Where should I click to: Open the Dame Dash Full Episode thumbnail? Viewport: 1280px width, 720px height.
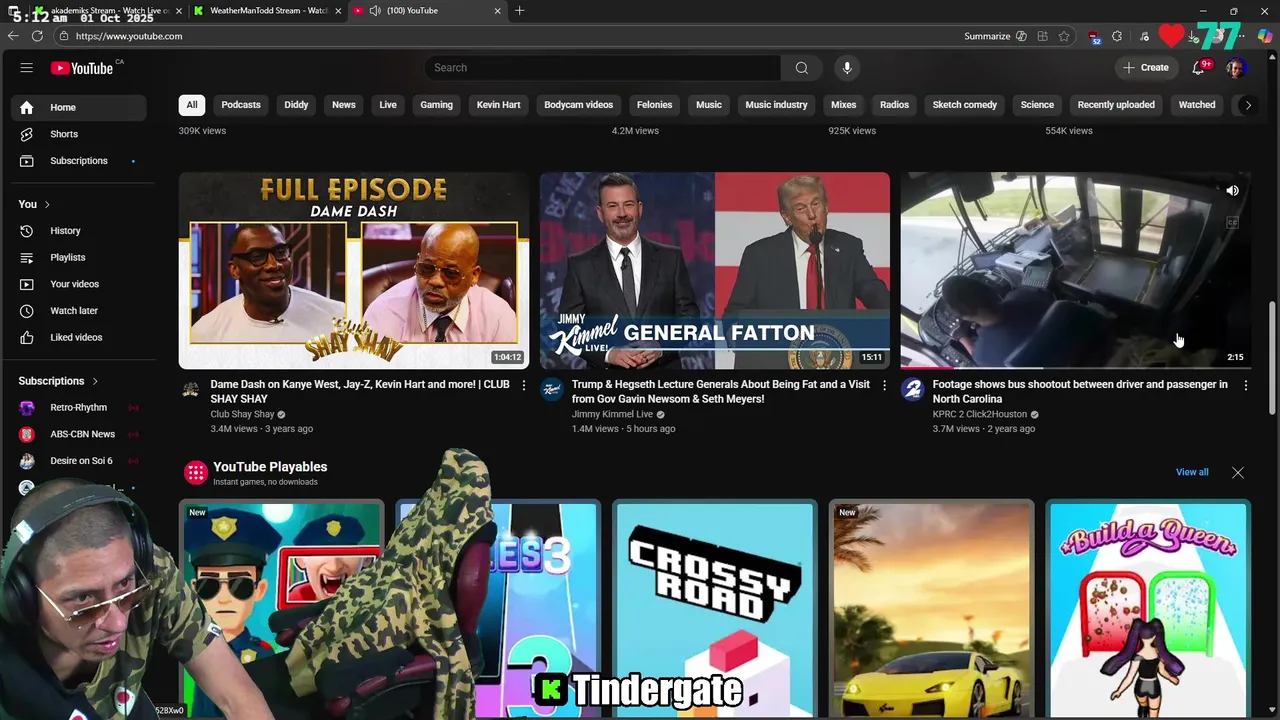[354, 271]
